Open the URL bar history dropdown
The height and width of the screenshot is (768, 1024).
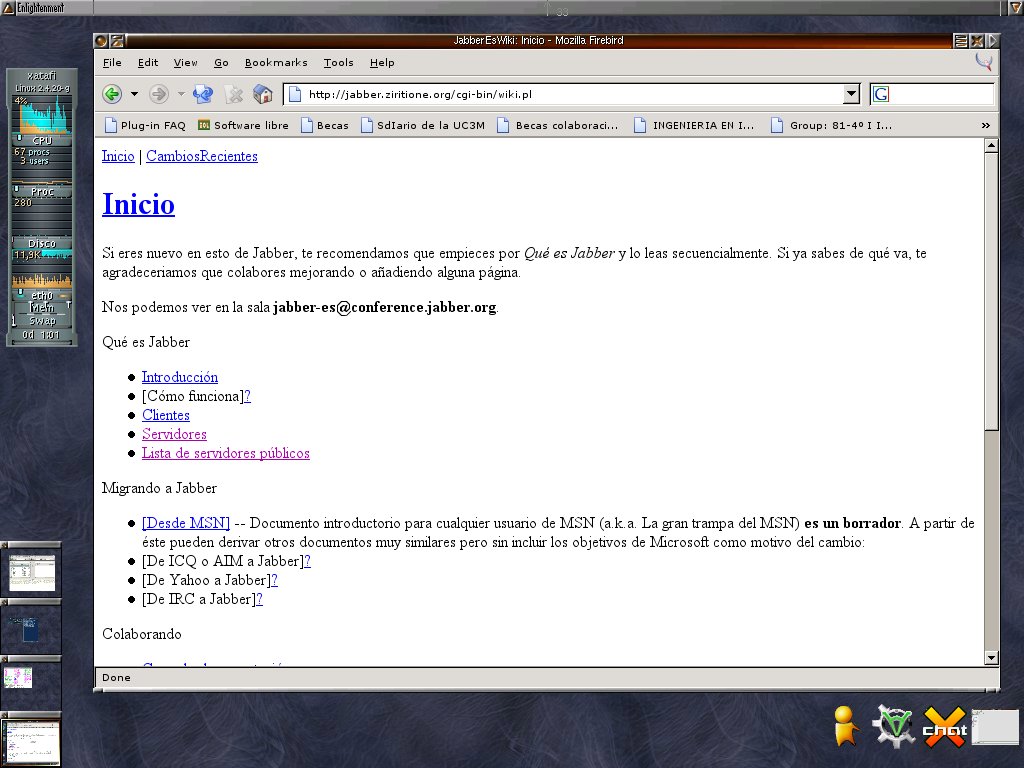click(851, 95)
